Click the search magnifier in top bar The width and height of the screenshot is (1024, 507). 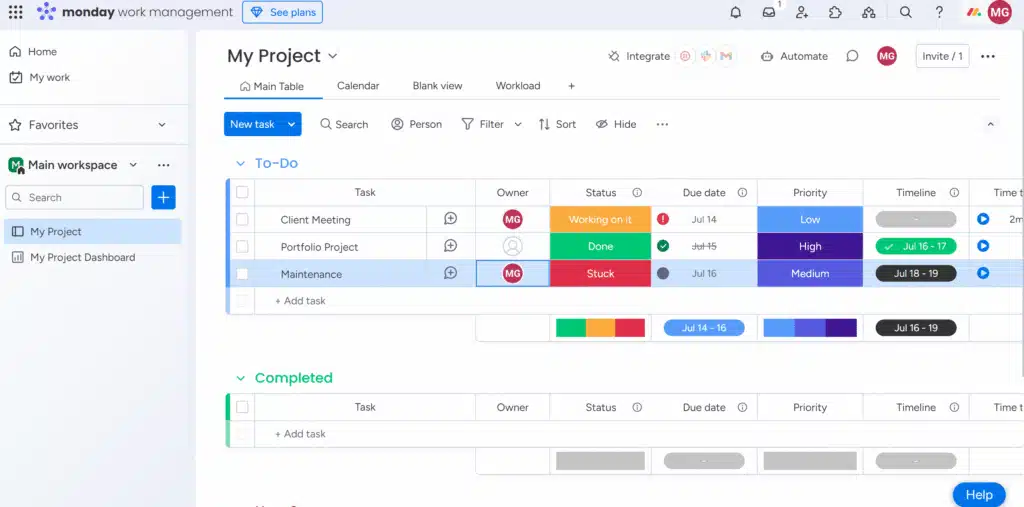(x=905, y=12)
